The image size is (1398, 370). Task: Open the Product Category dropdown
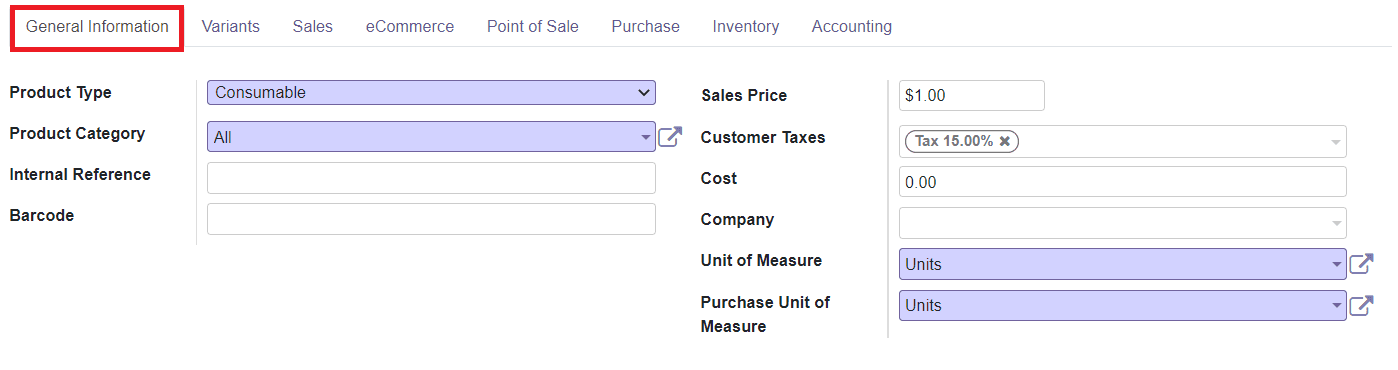[x=431, y=137]
